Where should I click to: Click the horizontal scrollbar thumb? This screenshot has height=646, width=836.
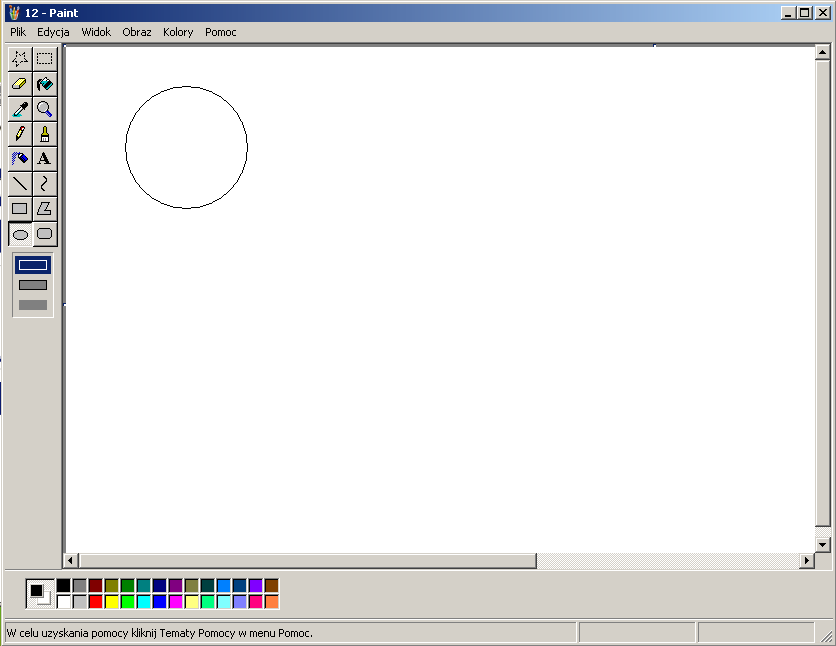click(308, 560)
